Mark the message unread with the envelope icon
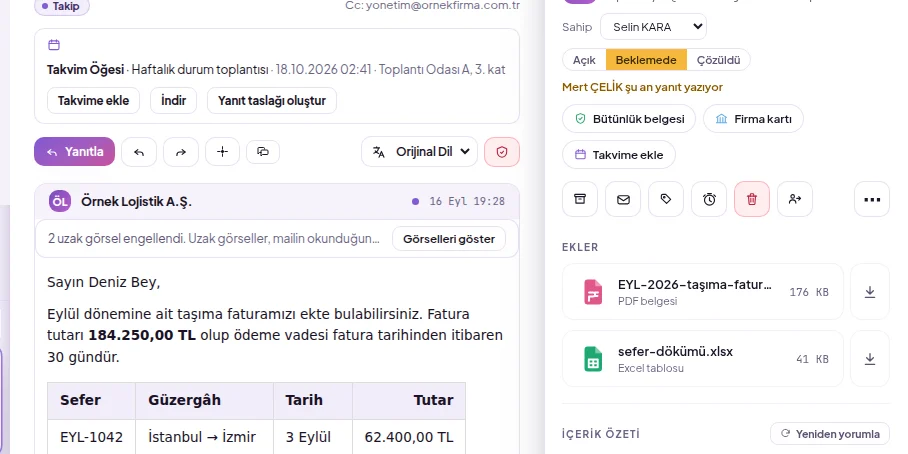 pyautogui.click(x=623, y=199)
